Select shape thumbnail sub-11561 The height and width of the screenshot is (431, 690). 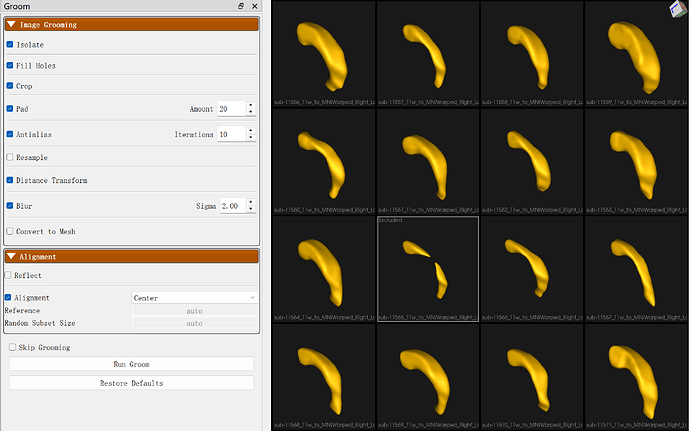(428, 162)
